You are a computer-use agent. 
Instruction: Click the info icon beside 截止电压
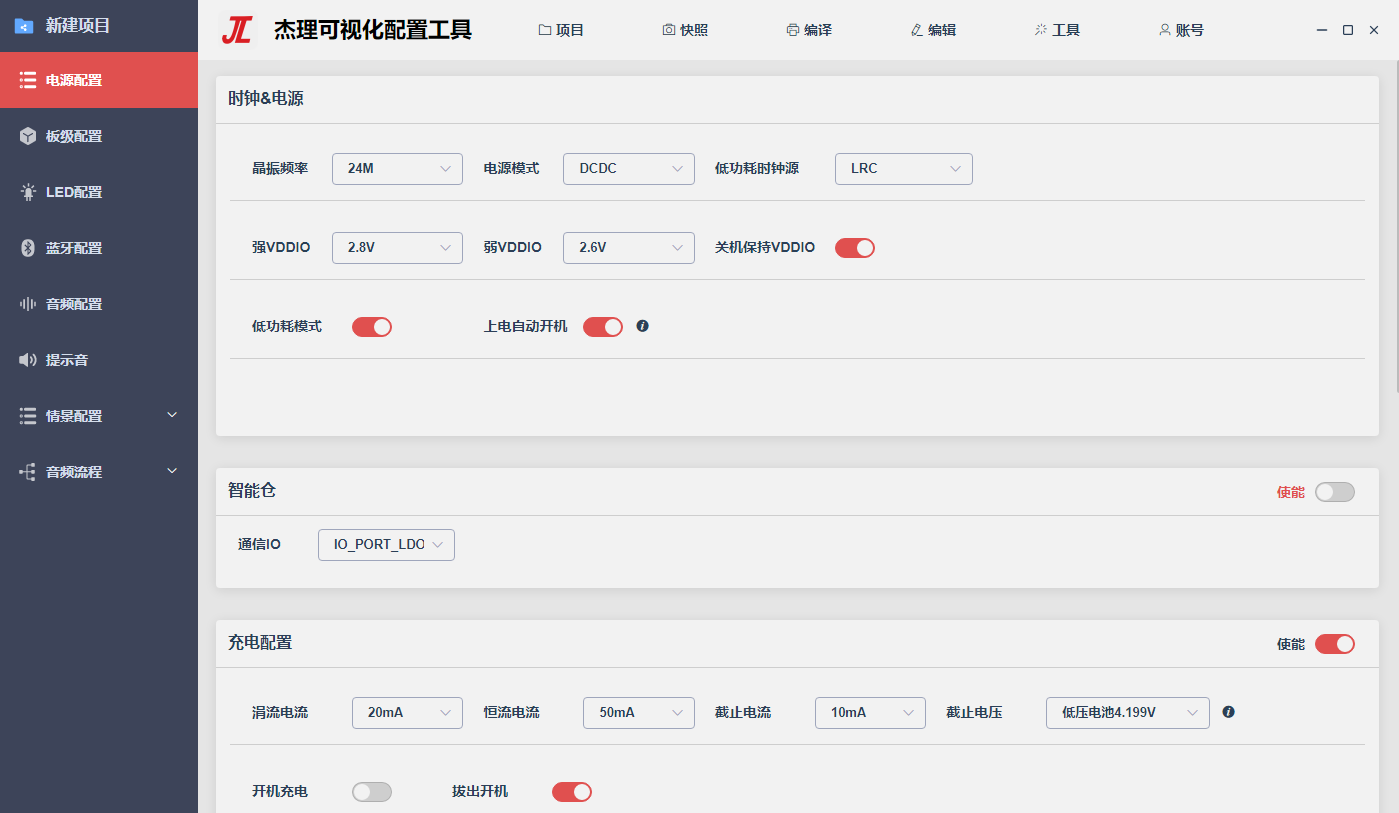point(1229,712)
